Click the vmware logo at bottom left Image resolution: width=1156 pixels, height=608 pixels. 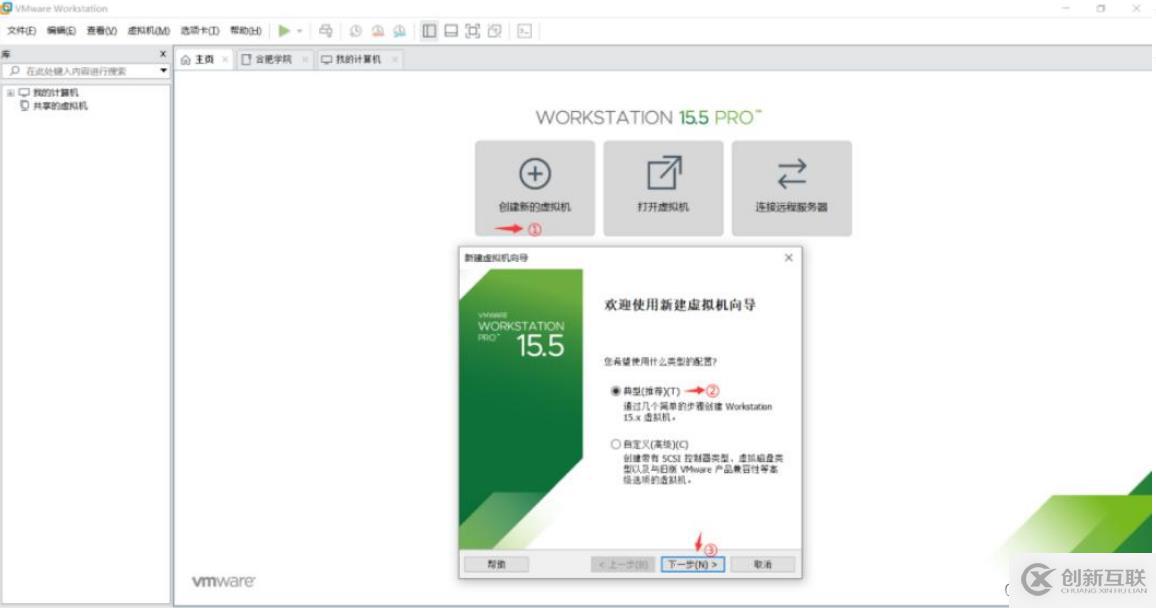coord(223,581)
